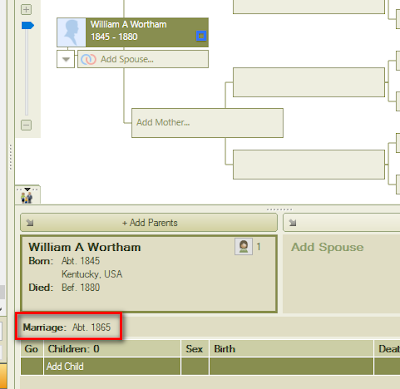Click the interlocking rings spouse icon
The height and width of the screenshot is (389, 400).
(88, 59)
